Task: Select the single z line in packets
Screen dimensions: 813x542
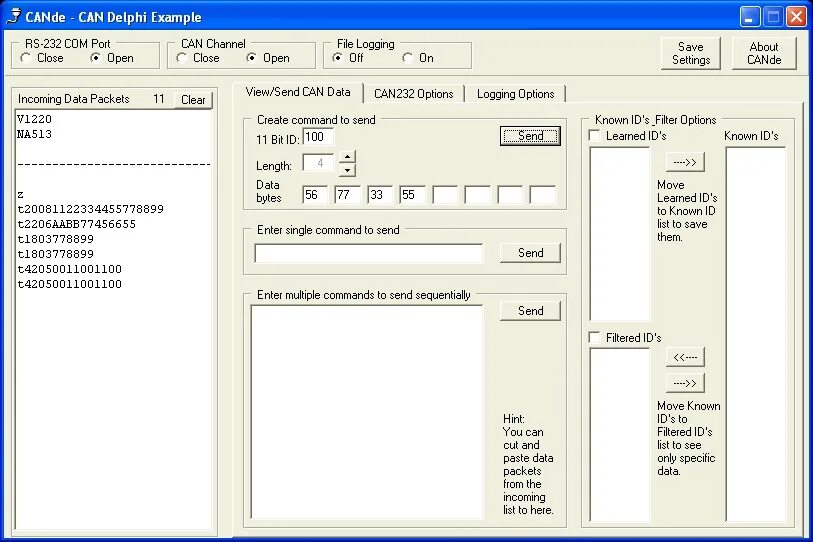Action: tap(20, 194)
